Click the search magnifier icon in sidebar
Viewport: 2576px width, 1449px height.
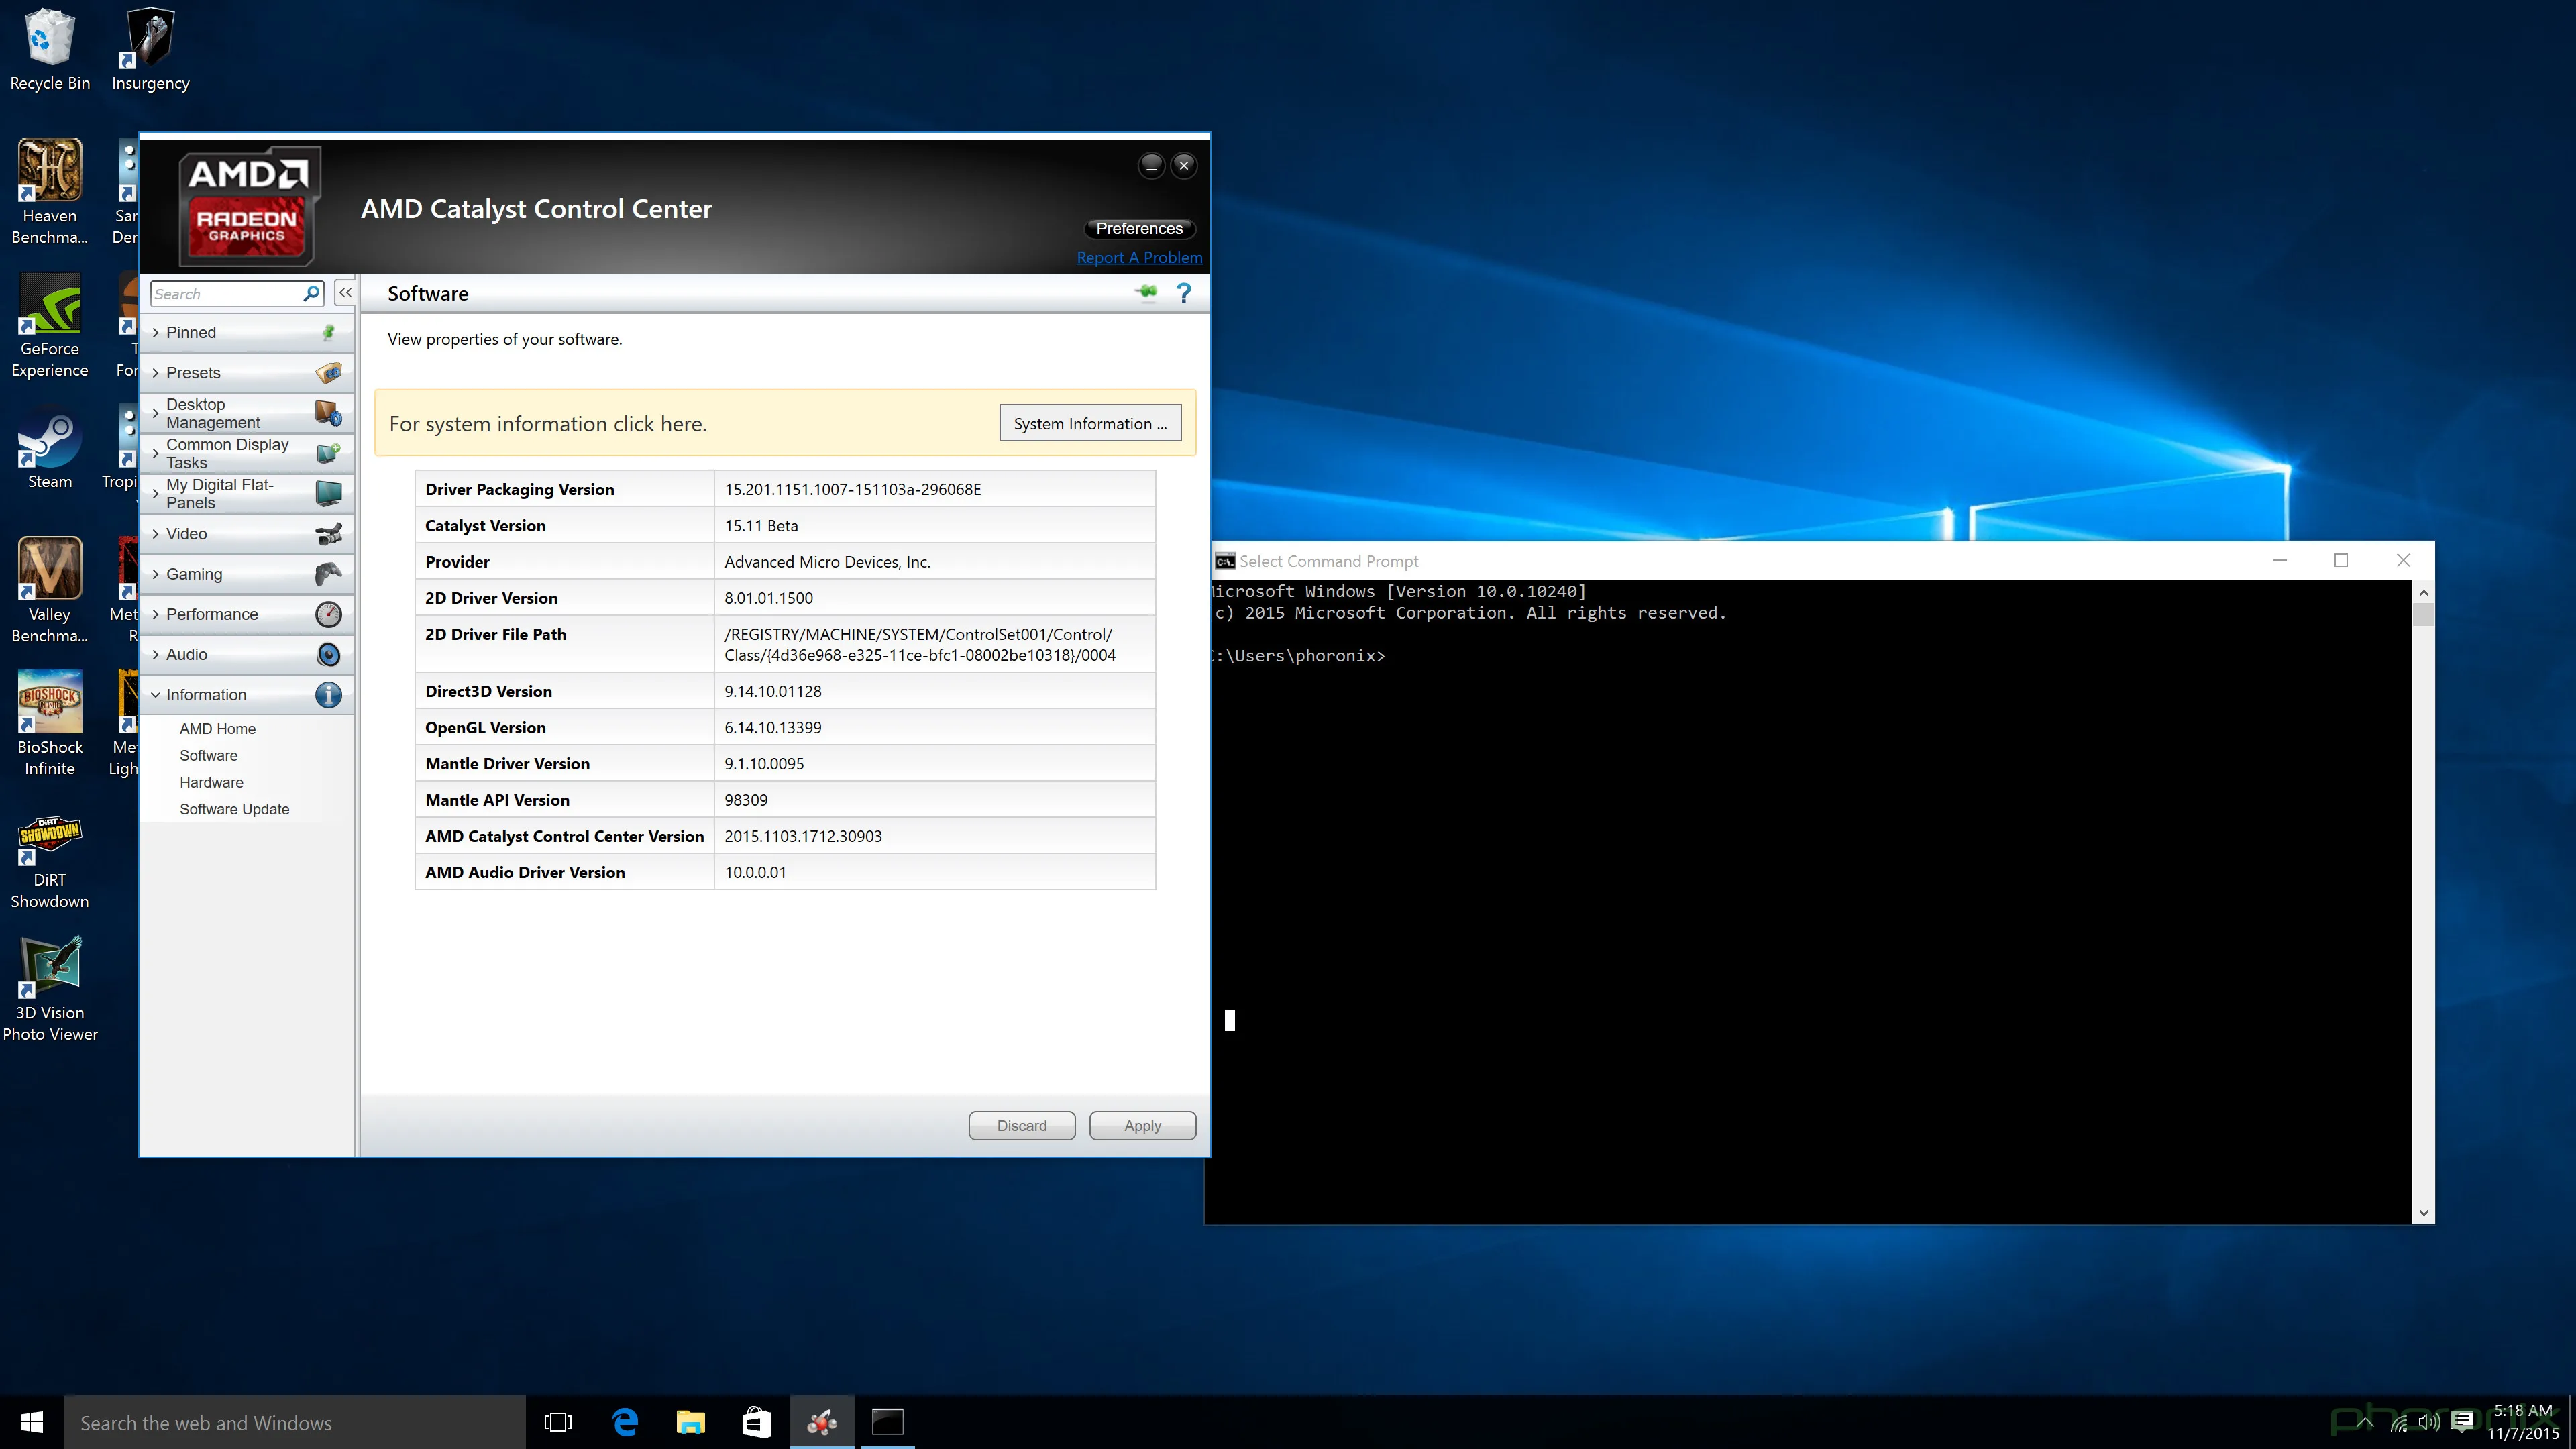click(311, 293)
